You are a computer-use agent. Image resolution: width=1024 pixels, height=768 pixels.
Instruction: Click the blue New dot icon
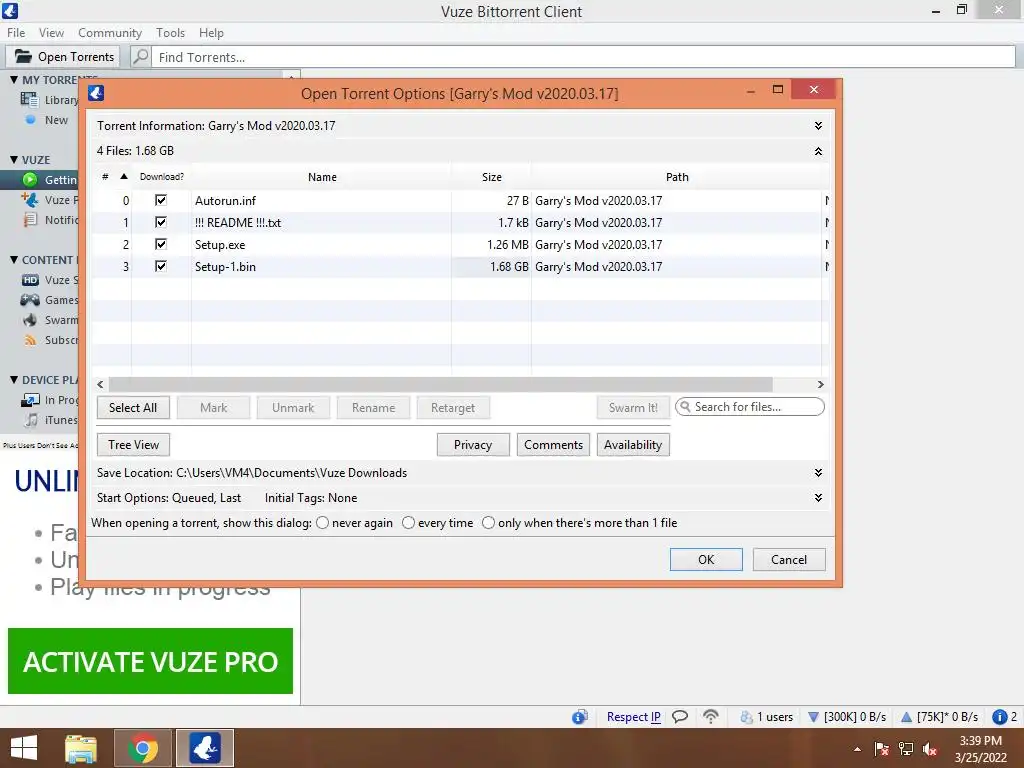(x=30, y=120)
